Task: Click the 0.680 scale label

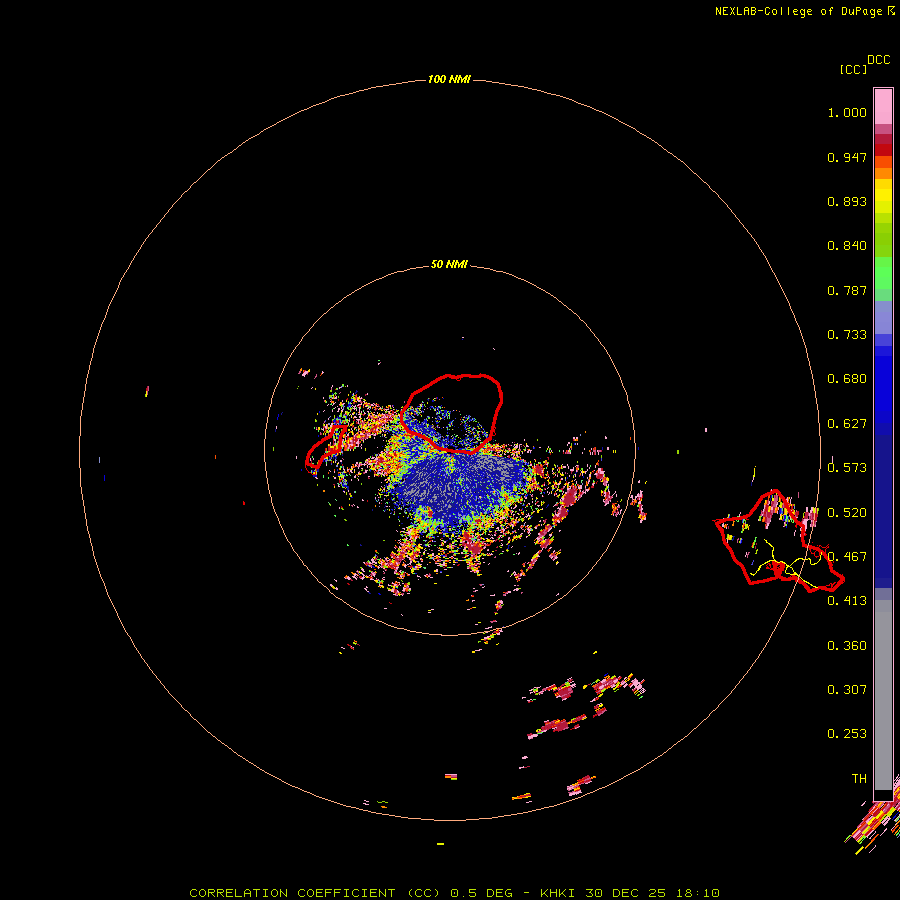Action: coord(847,379)
